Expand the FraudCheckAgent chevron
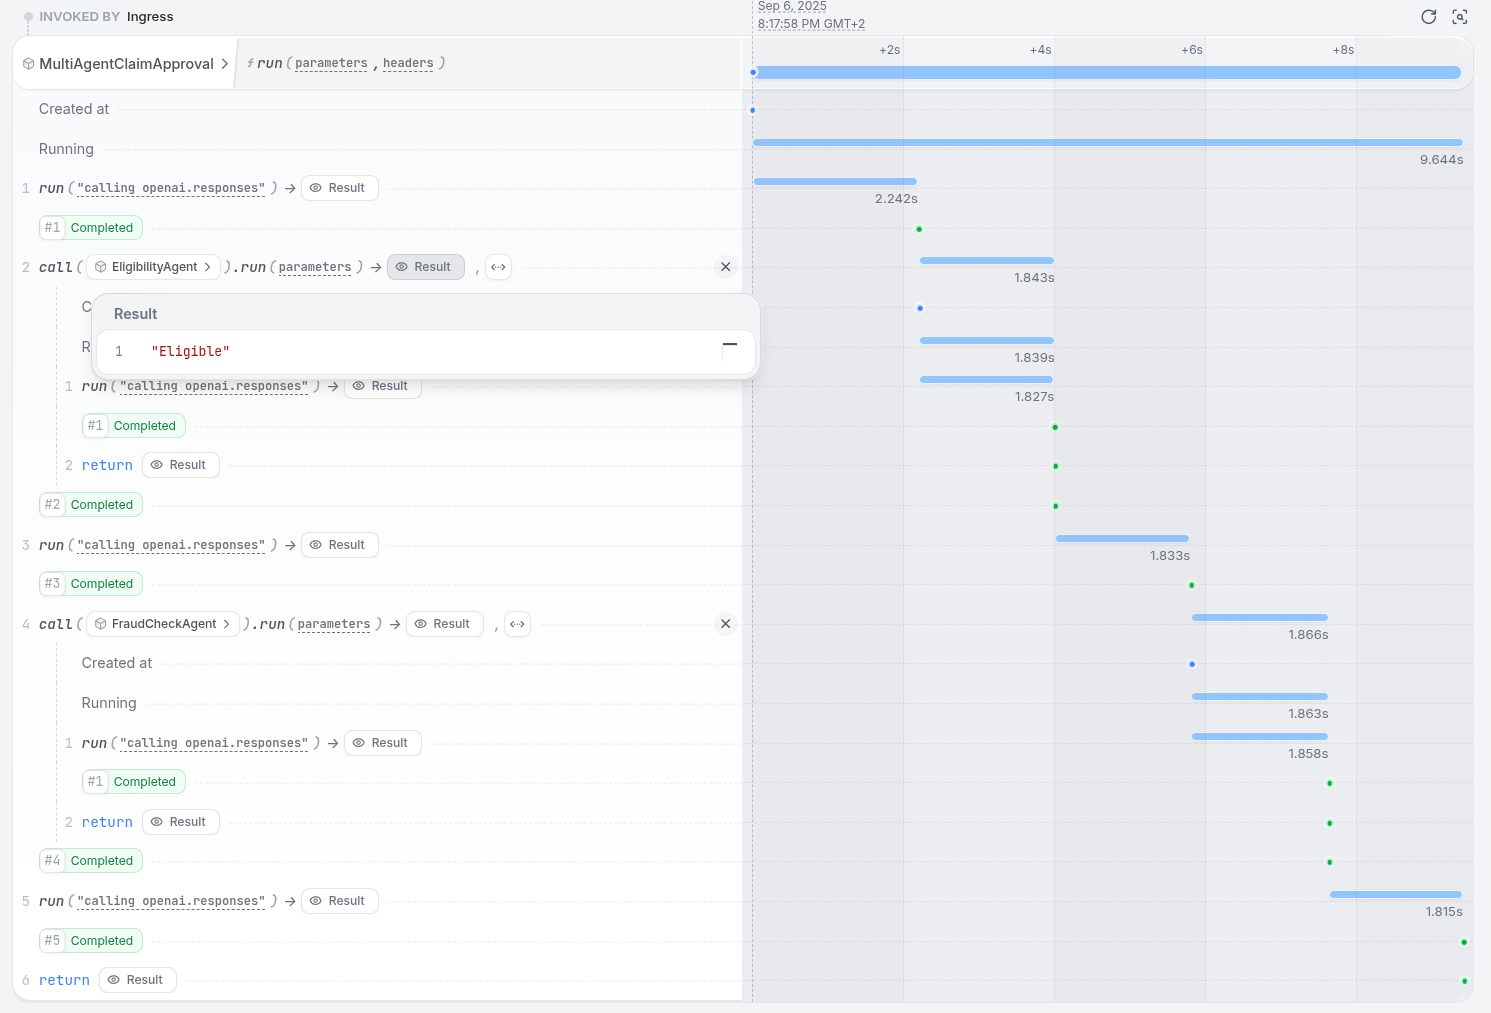The width and height of the screenshot is (1491, 1013). 229,624
